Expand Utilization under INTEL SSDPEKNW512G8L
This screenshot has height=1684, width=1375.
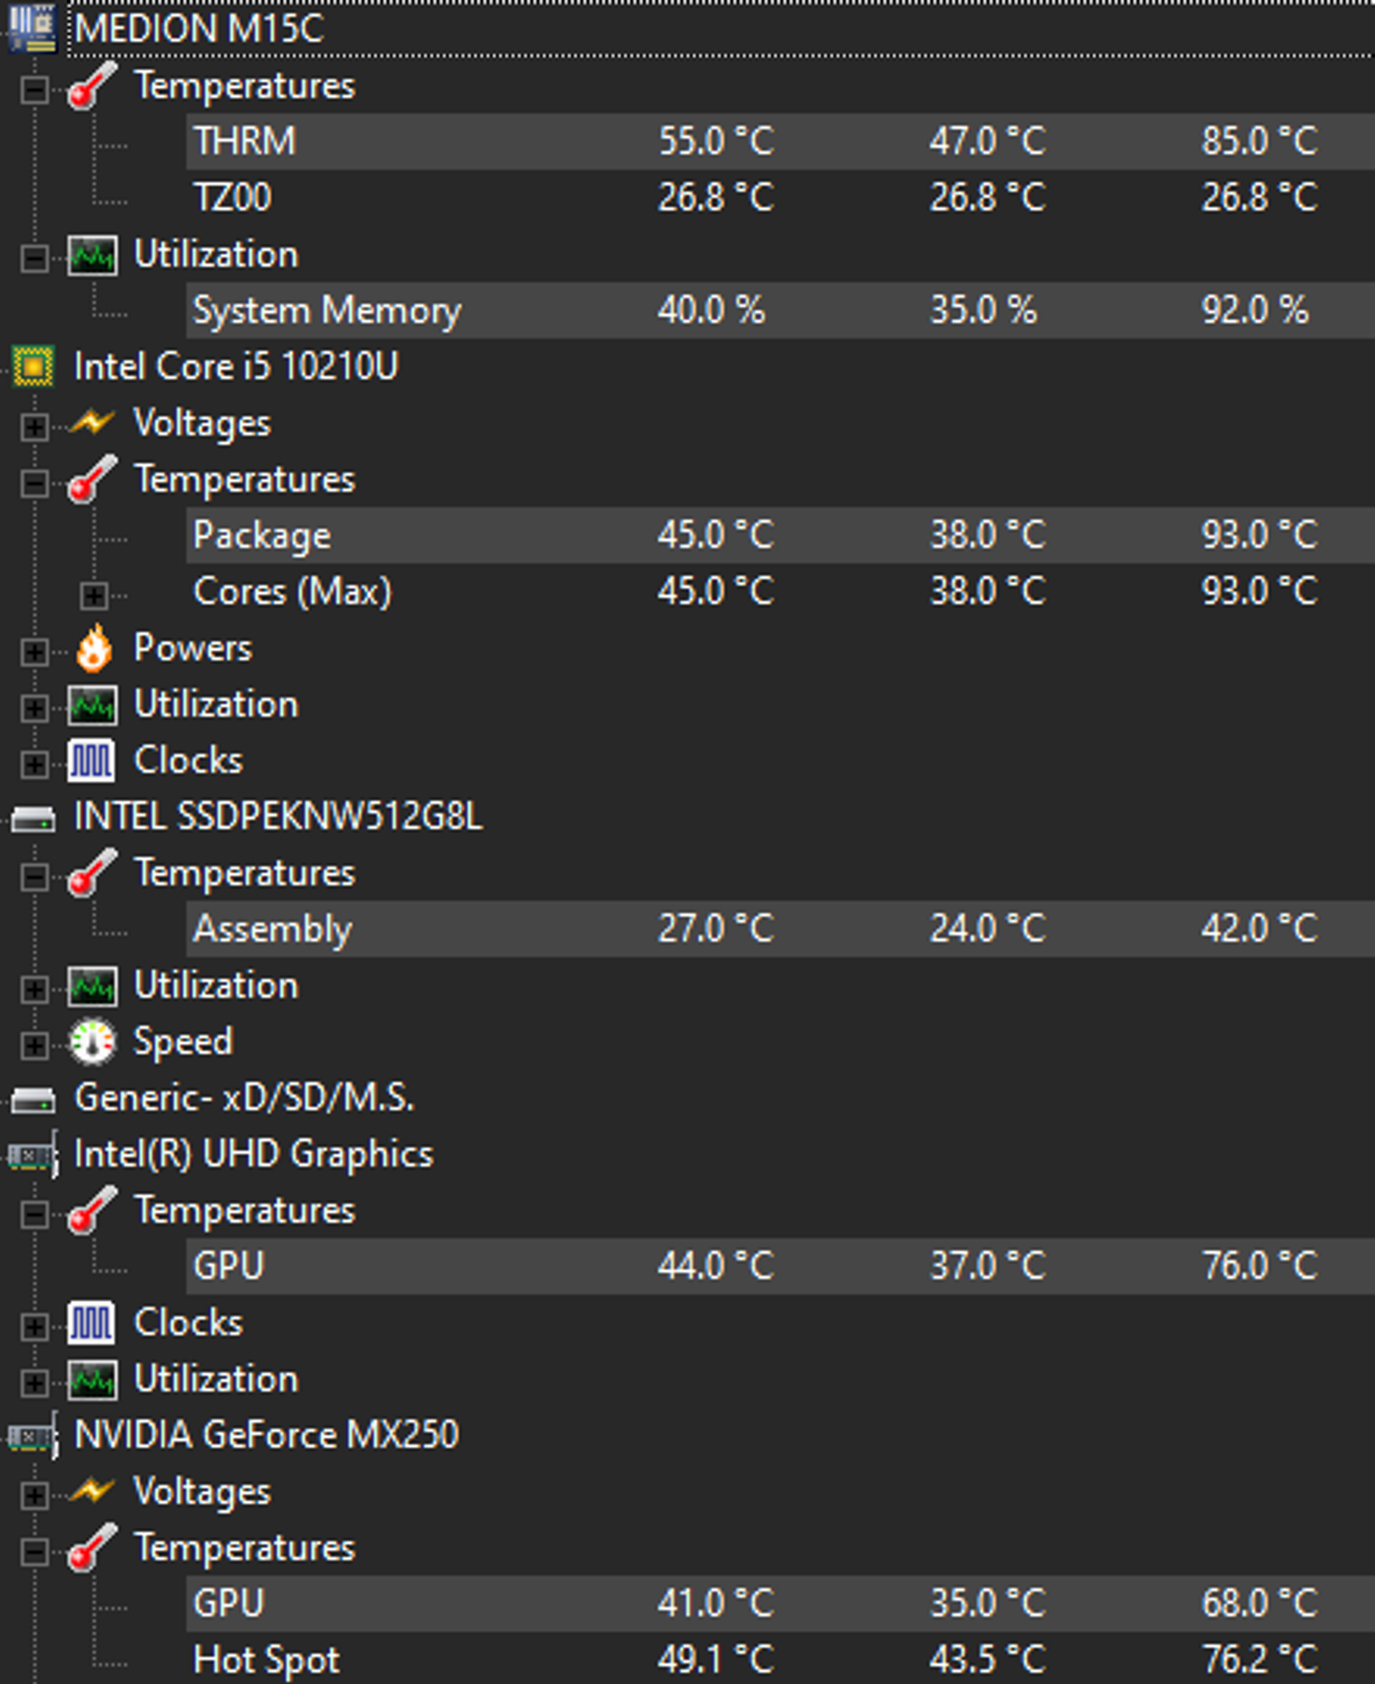[x=34, y=990]
